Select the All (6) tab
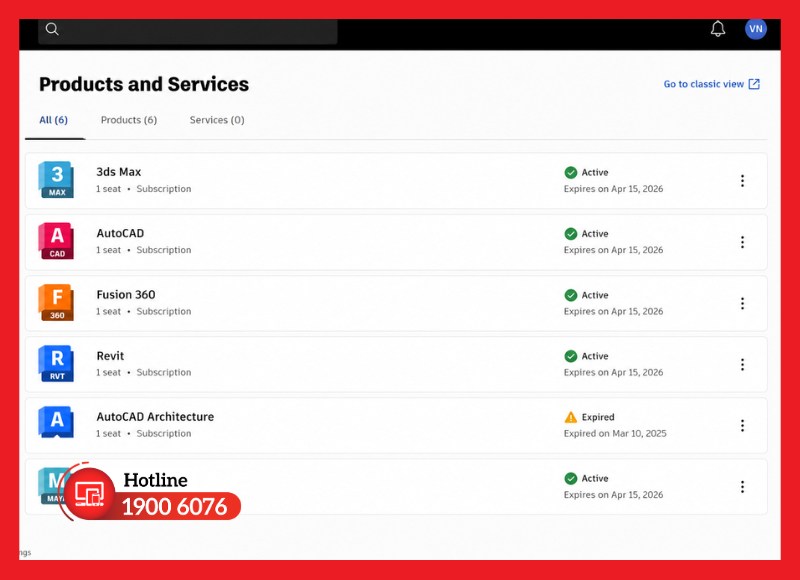Viewport: 800px width, 580px height. pyautogui.click(x=54, y=120)
